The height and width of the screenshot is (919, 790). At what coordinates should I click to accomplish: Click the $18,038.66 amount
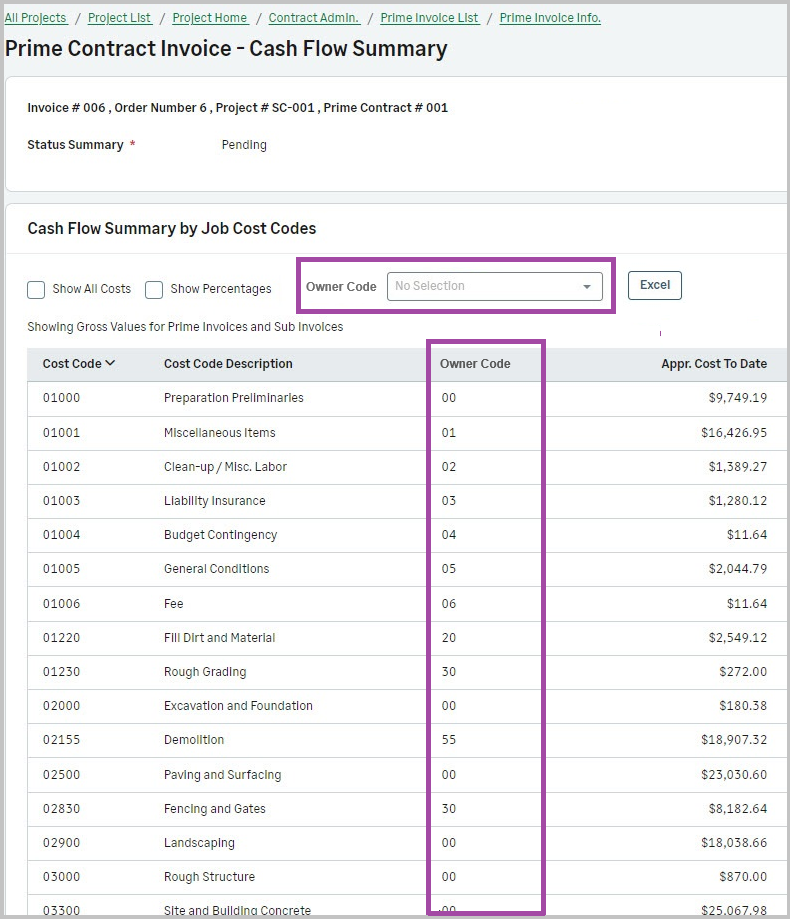734,843
